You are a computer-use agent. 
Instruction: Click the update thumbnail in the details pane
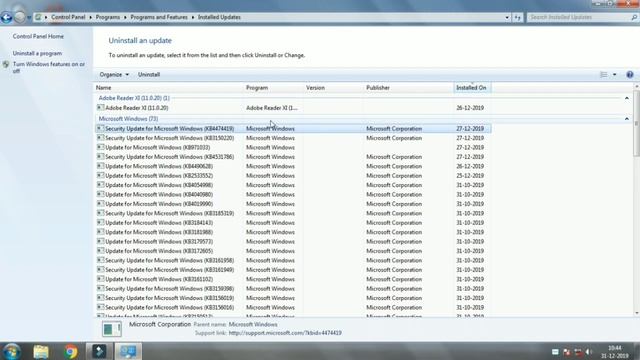point(111,329)
